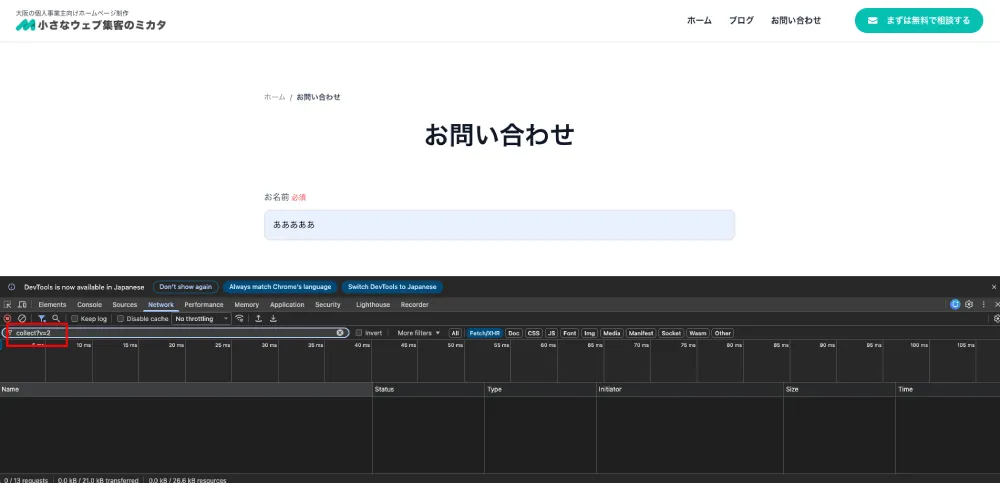Sort by the Initiator column header
Viewport: 1000px width, 483px height.
(689, 389)
